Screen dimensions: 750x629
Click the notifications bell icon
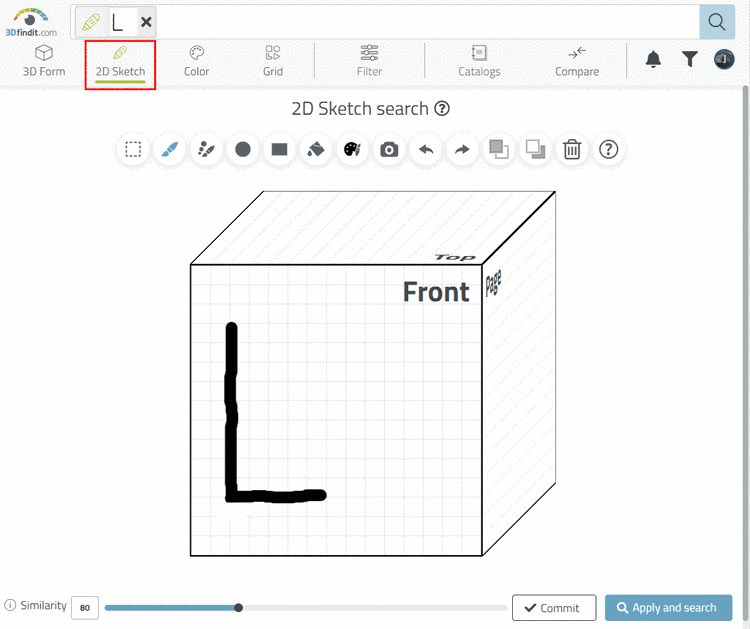[x=653, y=59]
